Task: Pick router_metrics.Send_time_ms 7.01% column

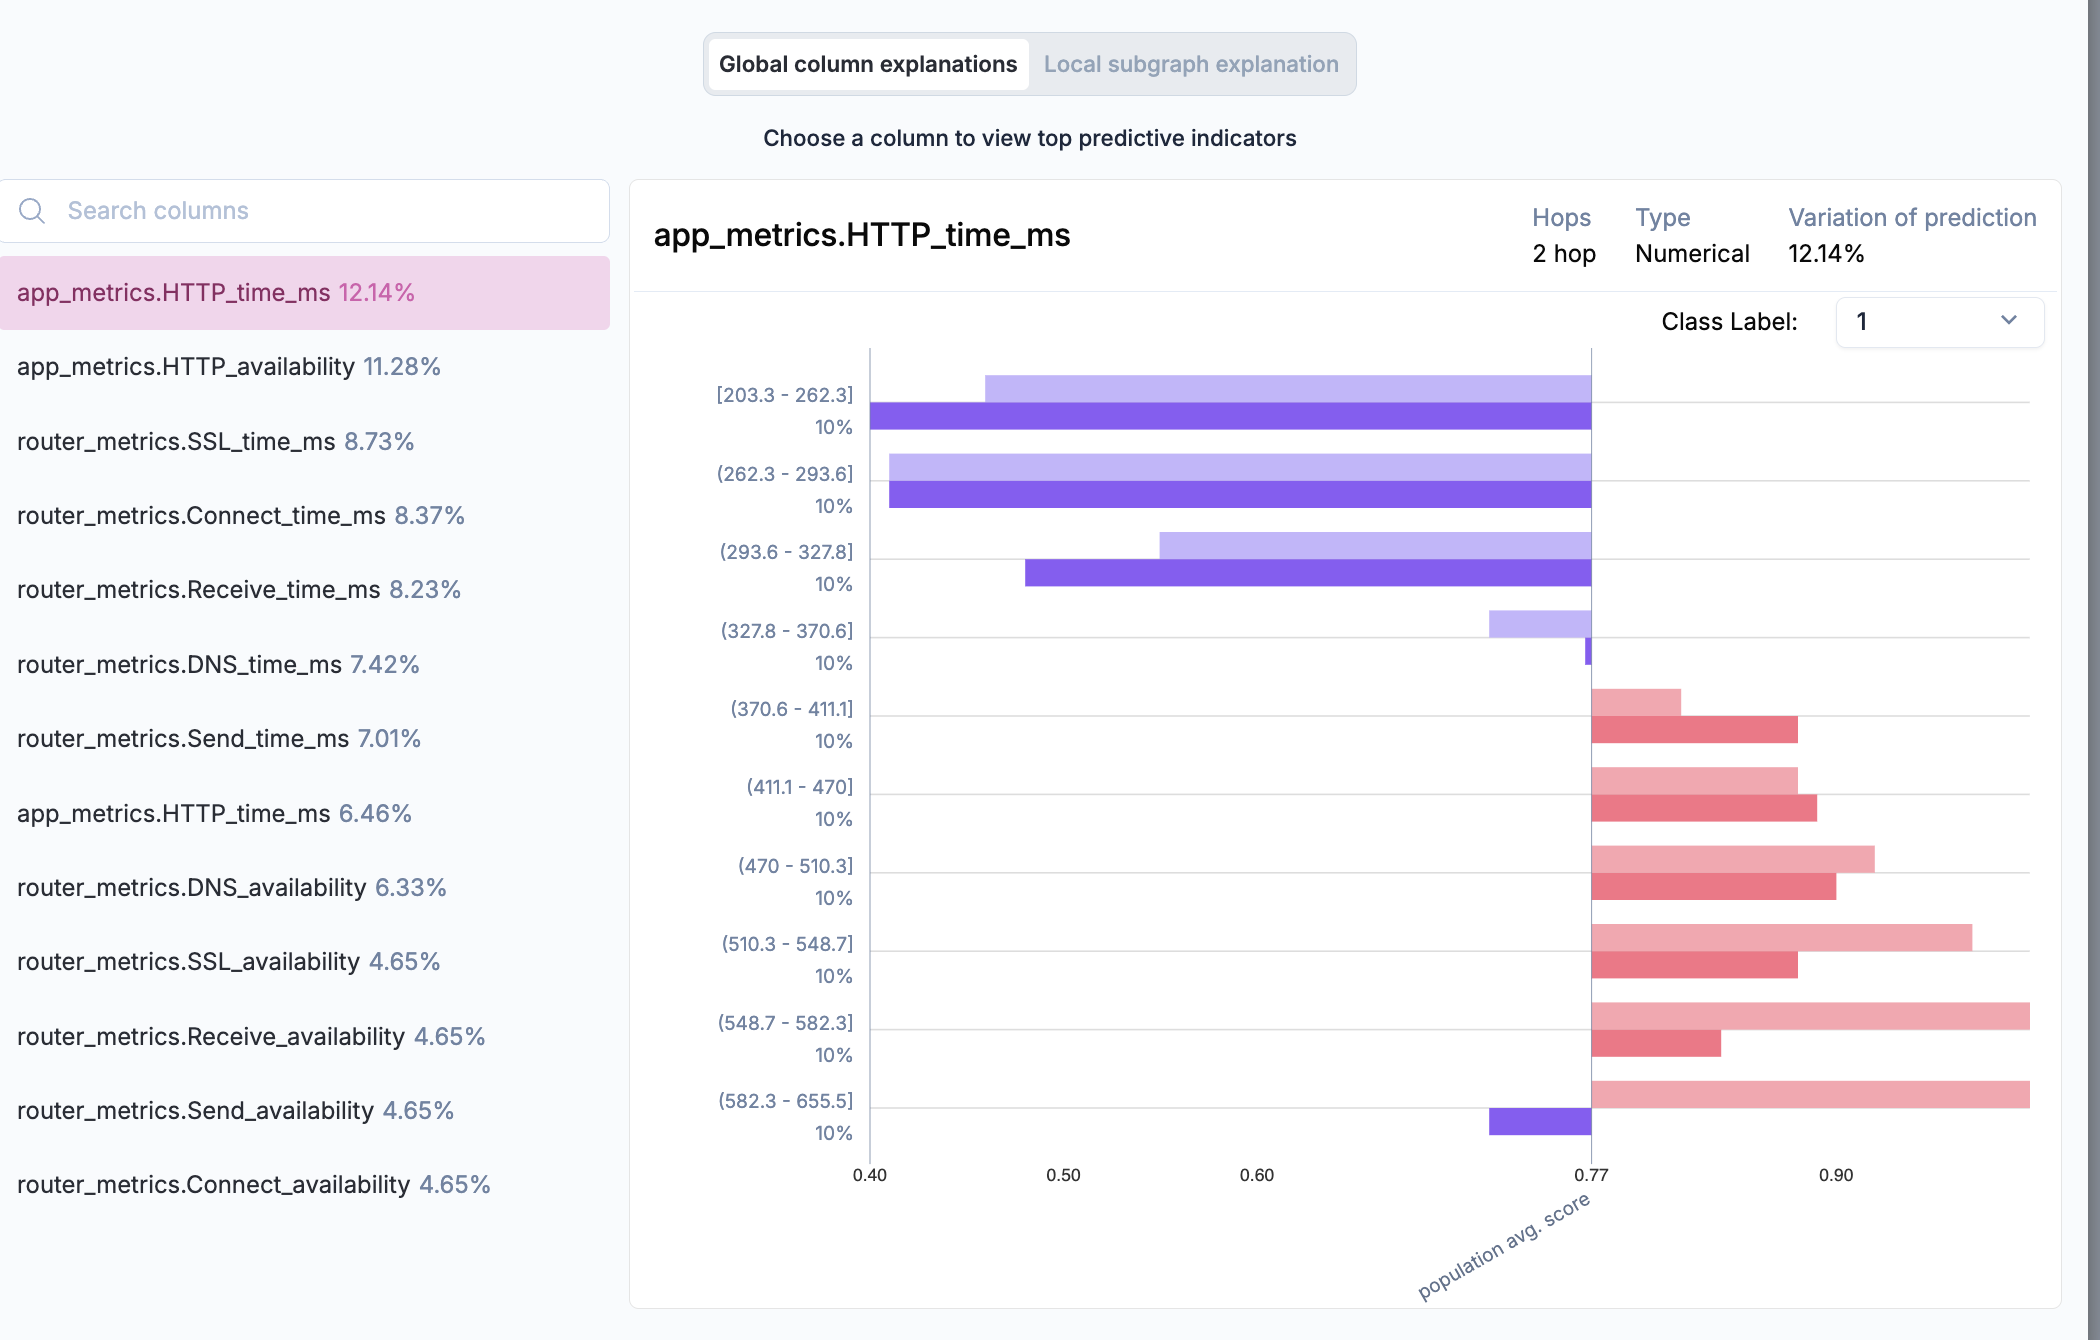Action: 218,739
